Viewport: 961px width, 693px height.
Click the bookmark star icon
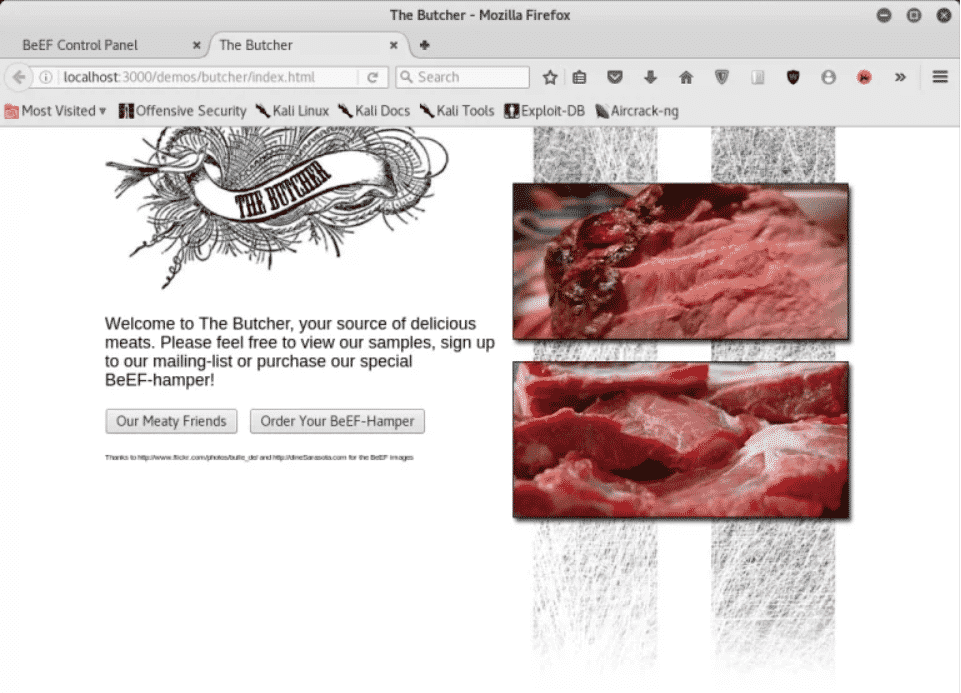click(550, 77)
